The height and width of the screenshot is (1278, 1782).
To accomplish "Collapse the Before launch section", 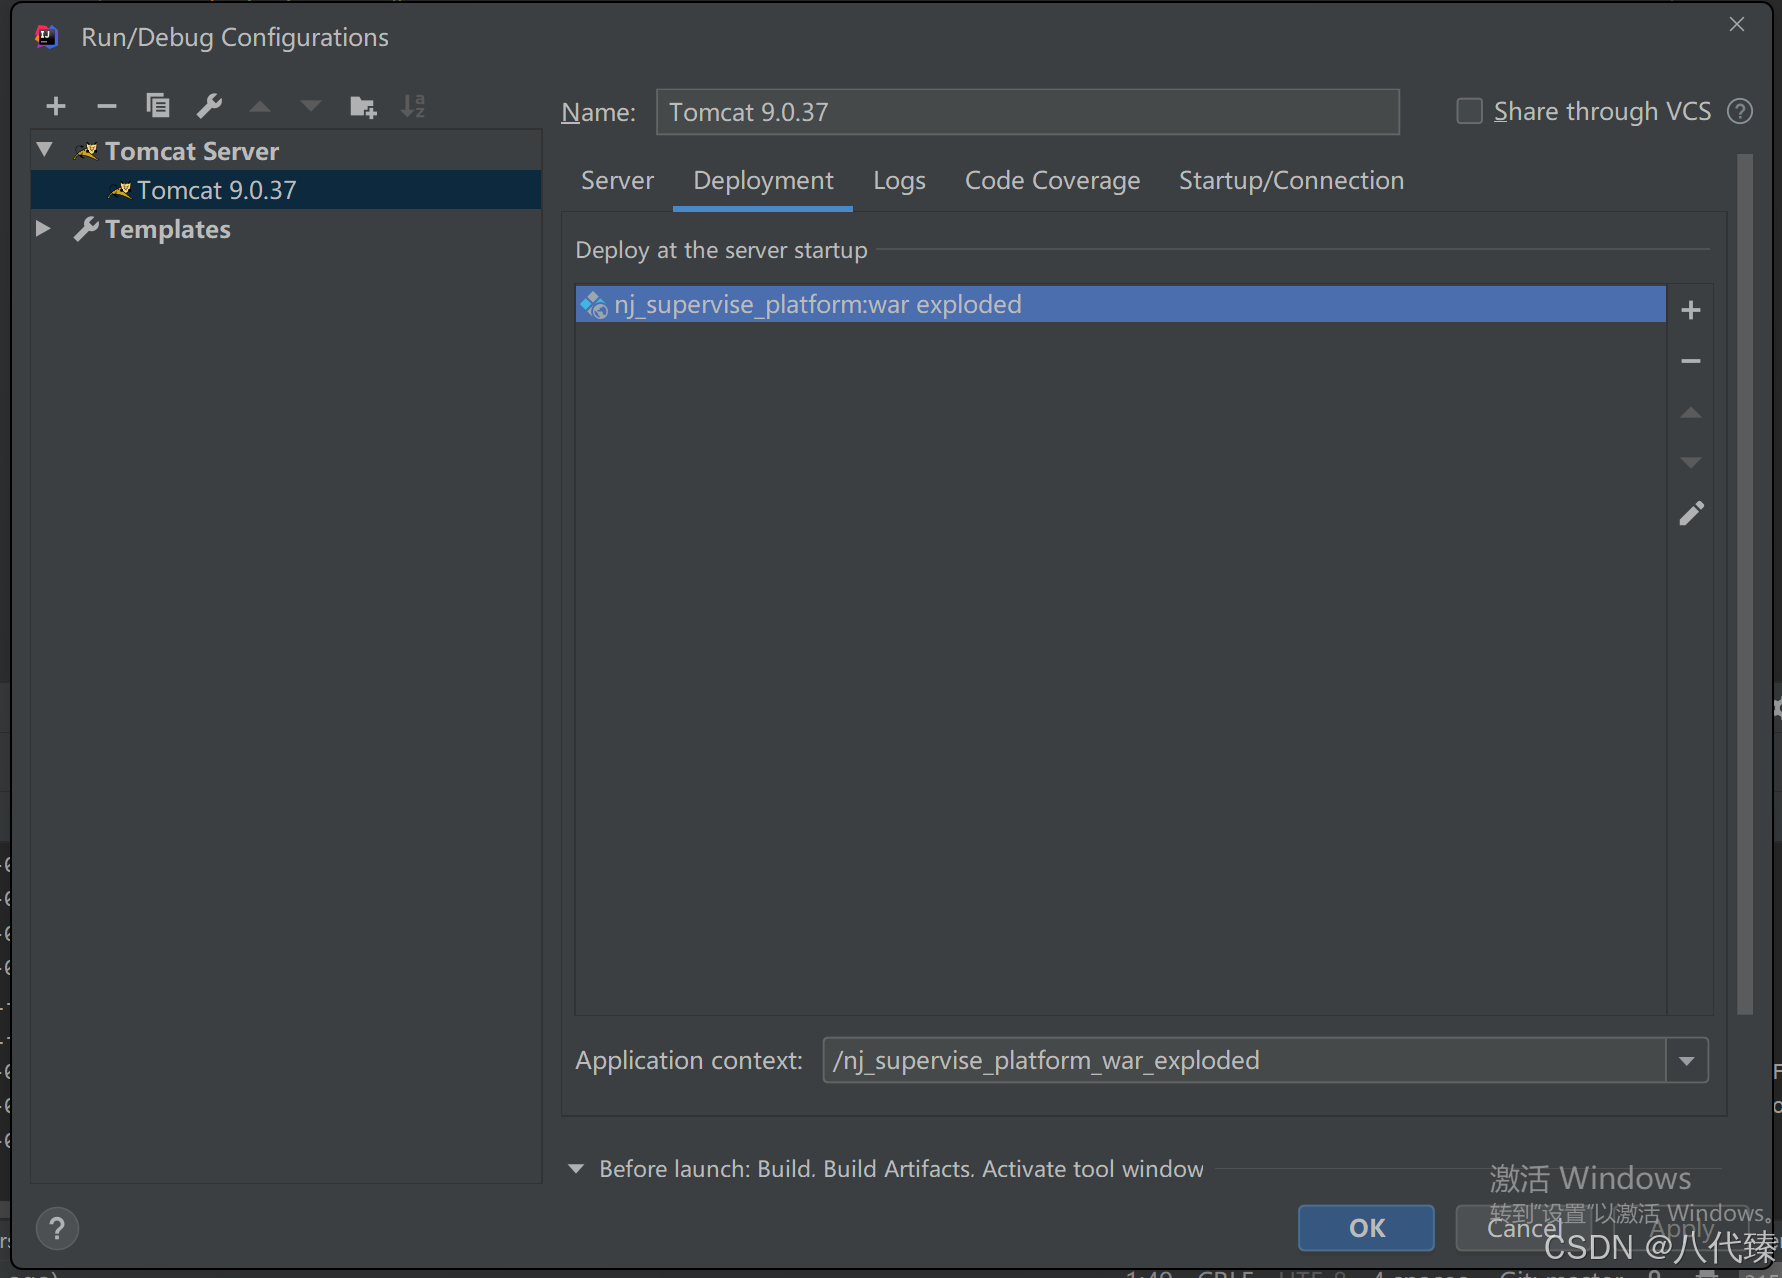I will (x=576, y=1169).
